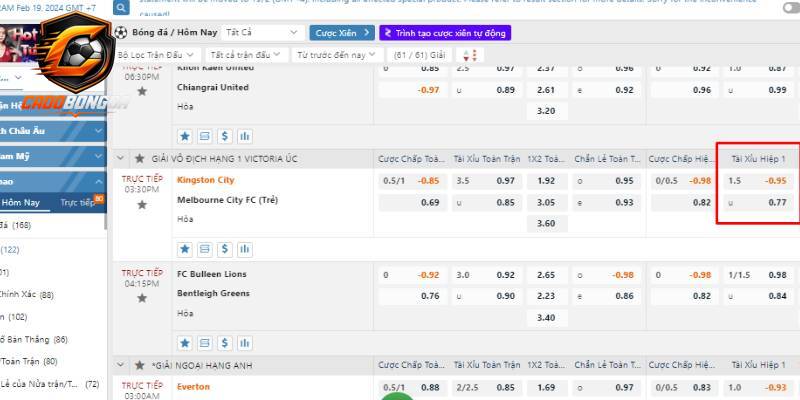
Task: Open Bàn Thắng (86) sidebar bet type
Action: click(x=34, y=339)
